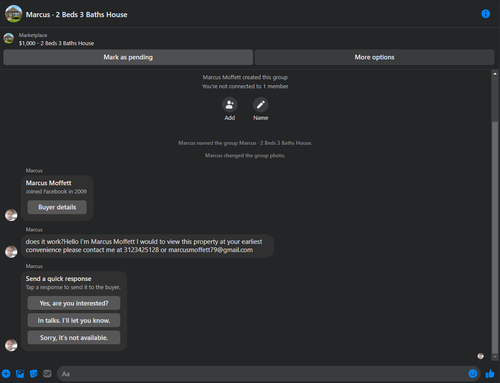Viewport: 500px width, 383px height.
Task: Click the chat scrollbar thumb
Action: 495,237
